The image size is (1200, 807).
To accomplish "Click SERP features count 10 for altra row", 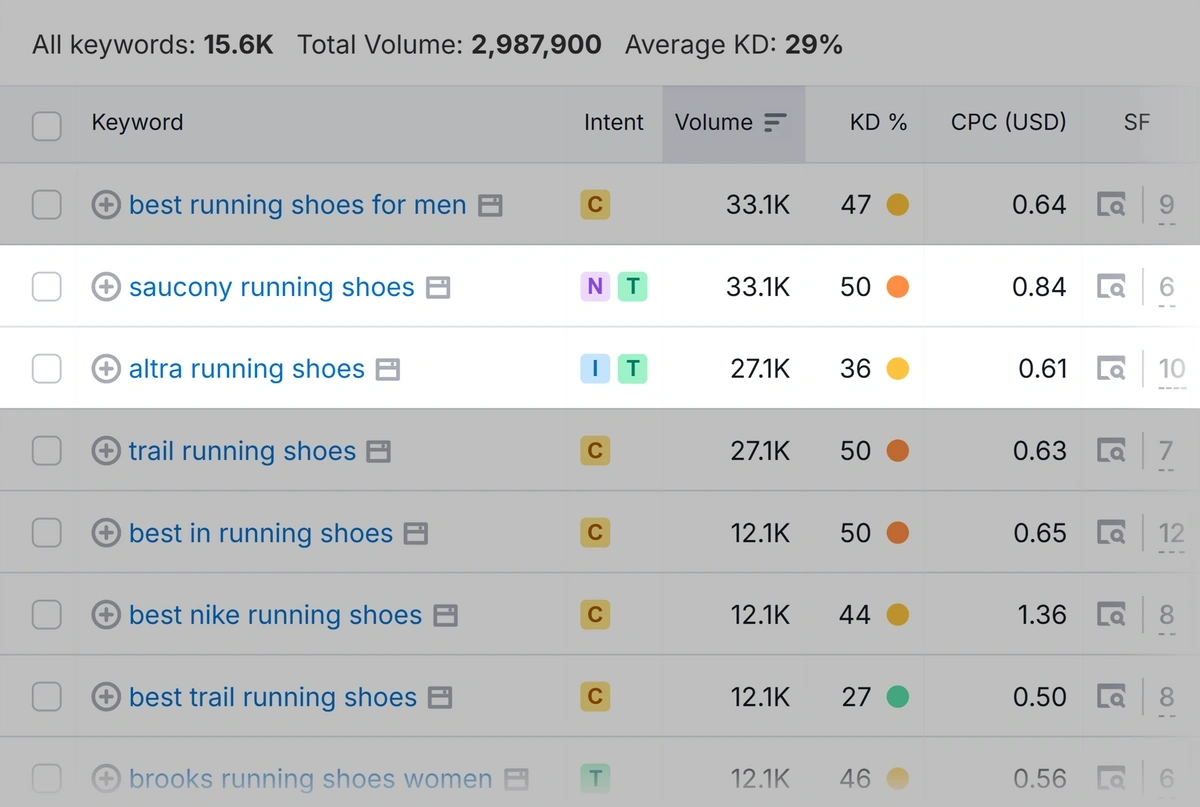I will (x=1172, y=369).
